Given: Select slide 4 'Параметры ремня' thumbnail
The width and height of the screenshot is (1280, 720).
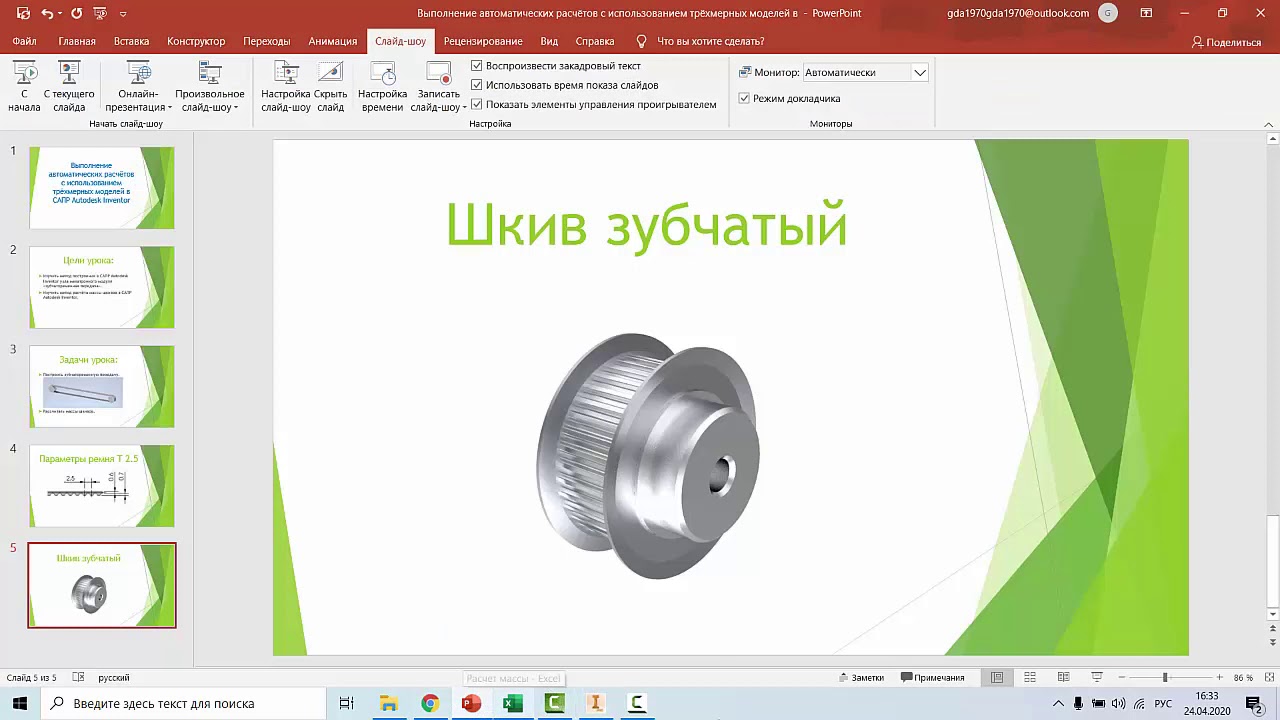Looking at the screenshot, I should point(102,486).
